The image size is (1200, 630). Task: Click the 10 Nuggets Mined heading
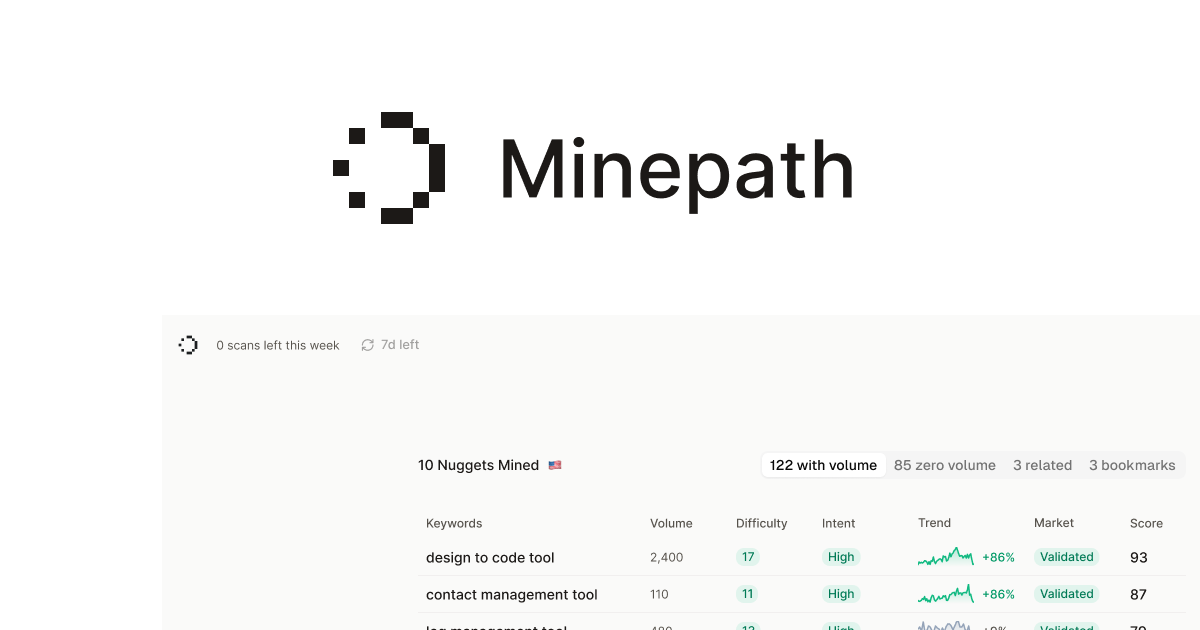click(x=478, y=465)
